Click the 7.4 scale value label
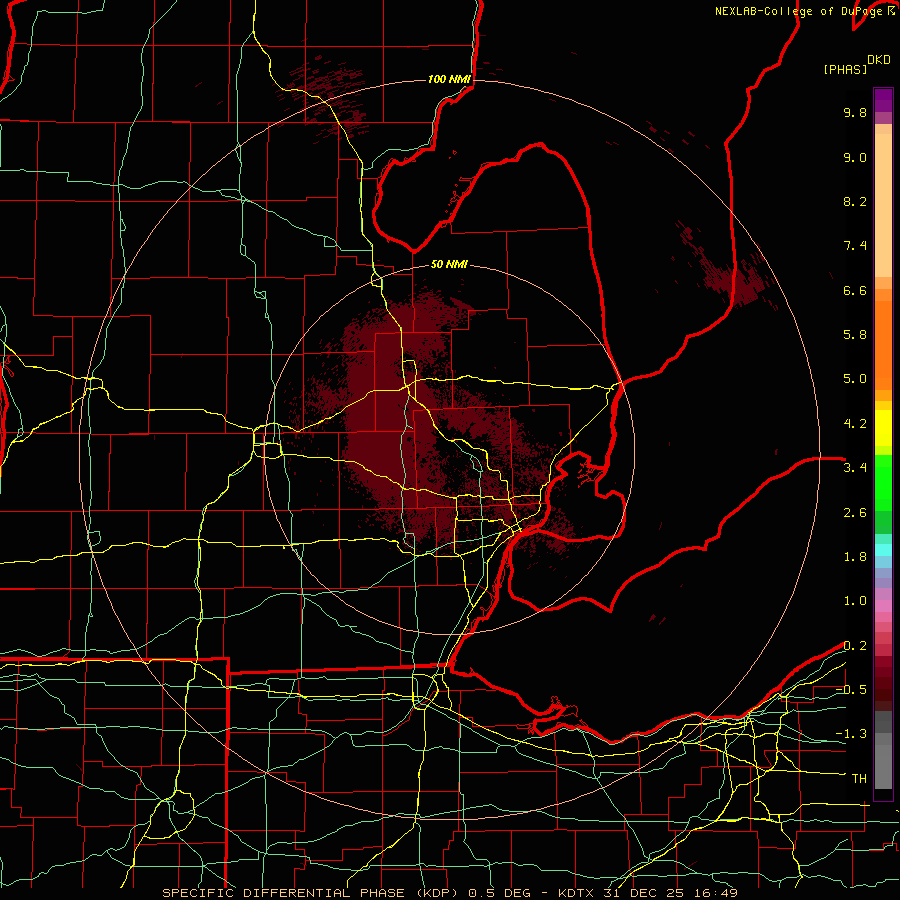This screenshot has height=900, width=900. pyautogui.click(x=855, y=246)
